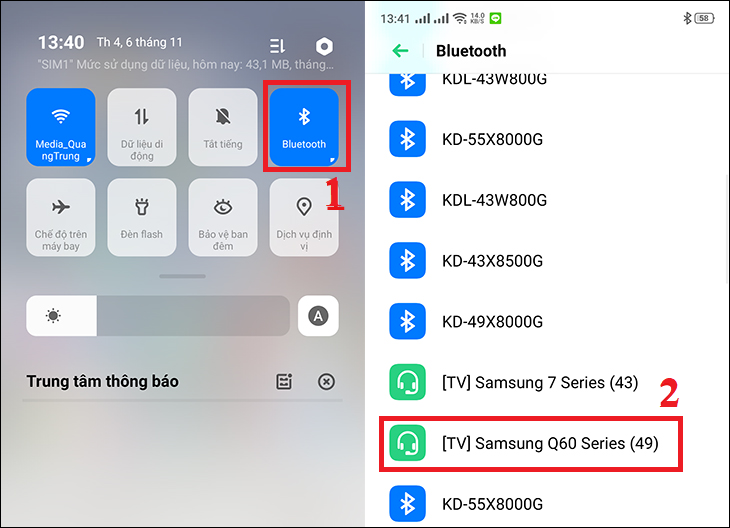The image size is (730, 528).
Task: Select [TV] Samsung Q60 Series (49)
Action: coord(531,444)
